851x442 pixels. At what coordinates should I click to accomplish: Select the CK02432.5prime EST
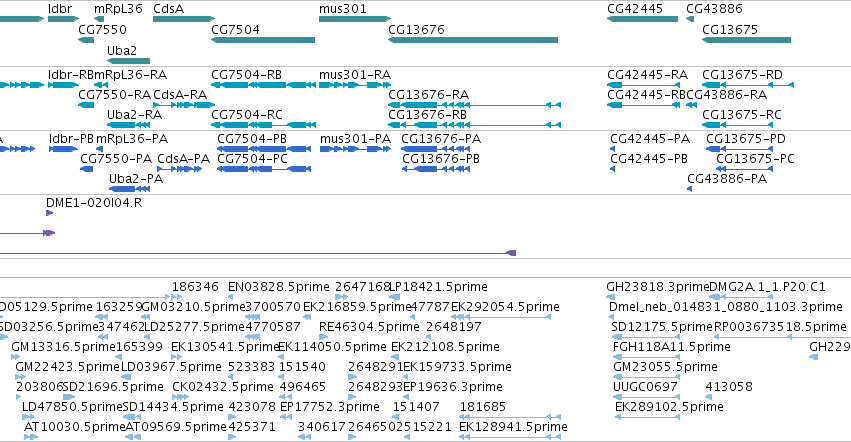180,397
